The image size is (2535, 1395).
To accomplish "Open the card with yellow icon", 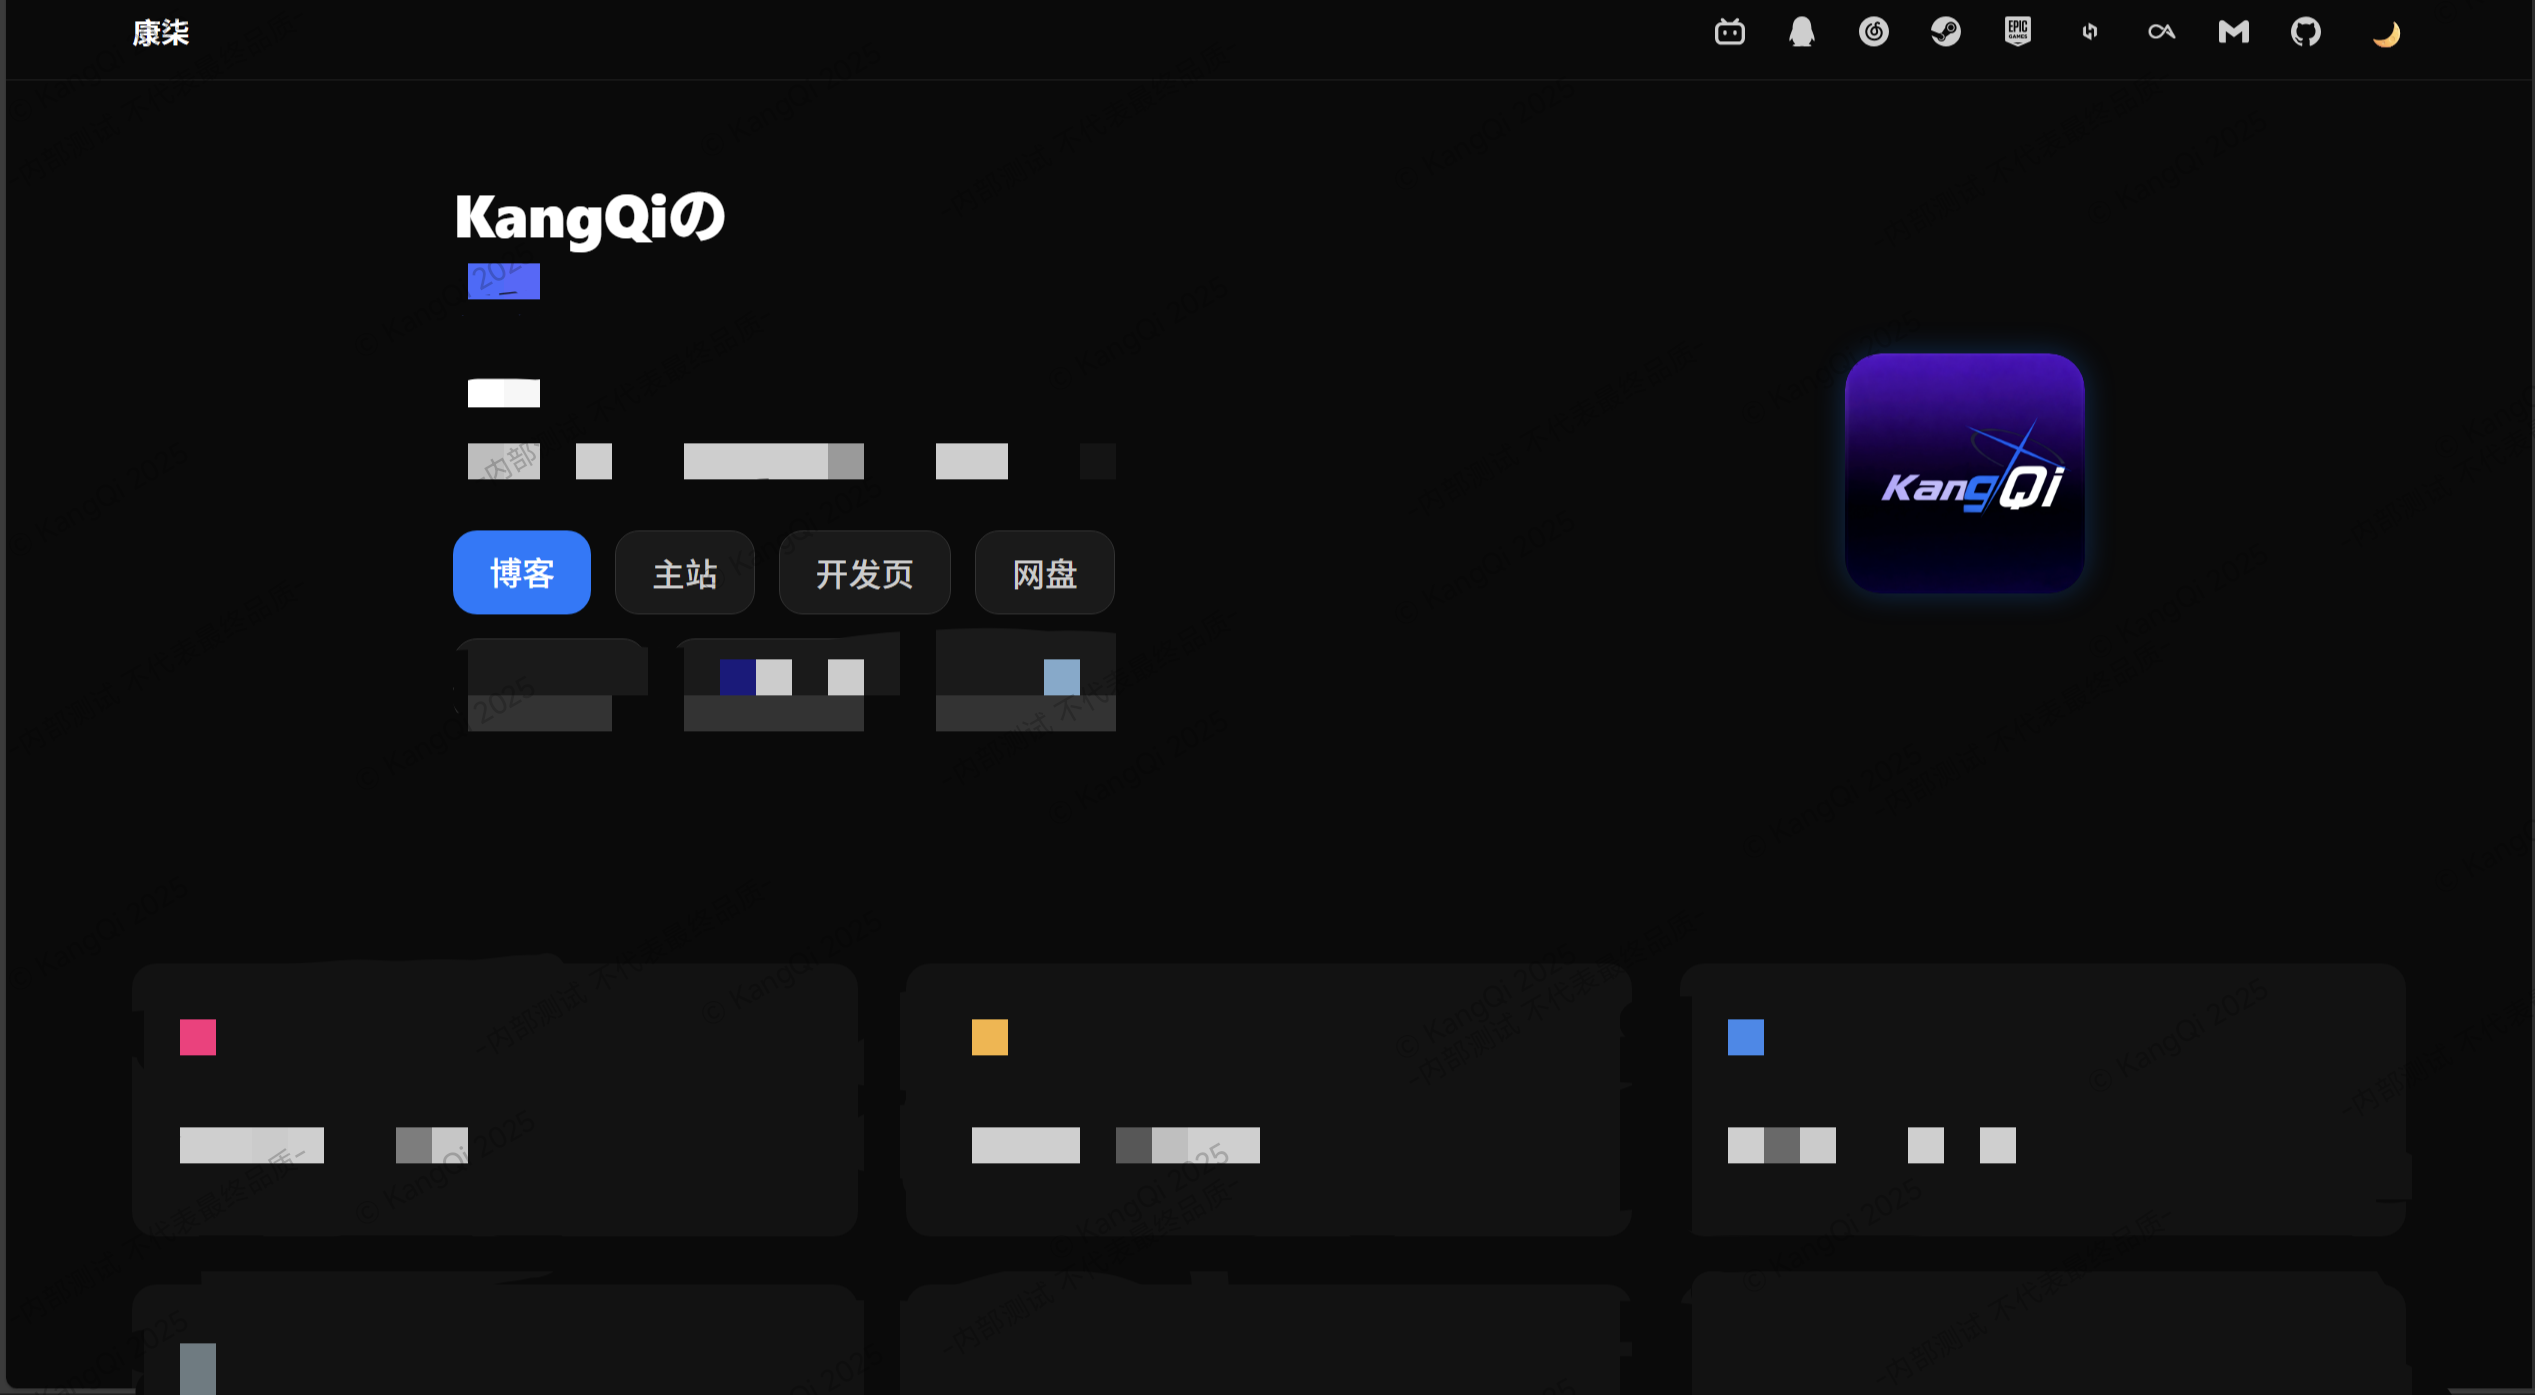I will [x=1268, y=1099].
